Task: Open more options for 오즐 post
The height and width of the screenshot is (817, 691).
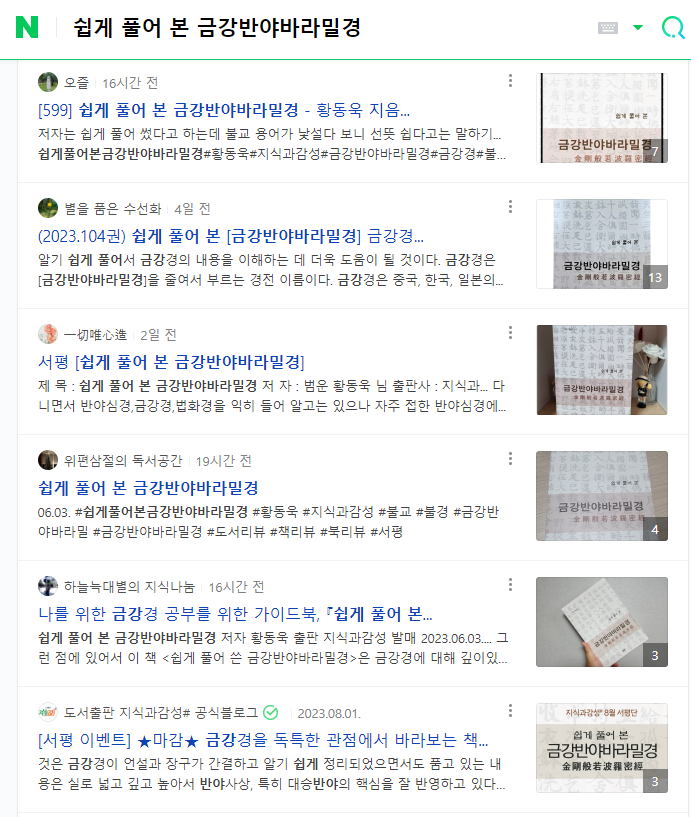Action: (510, 81)
